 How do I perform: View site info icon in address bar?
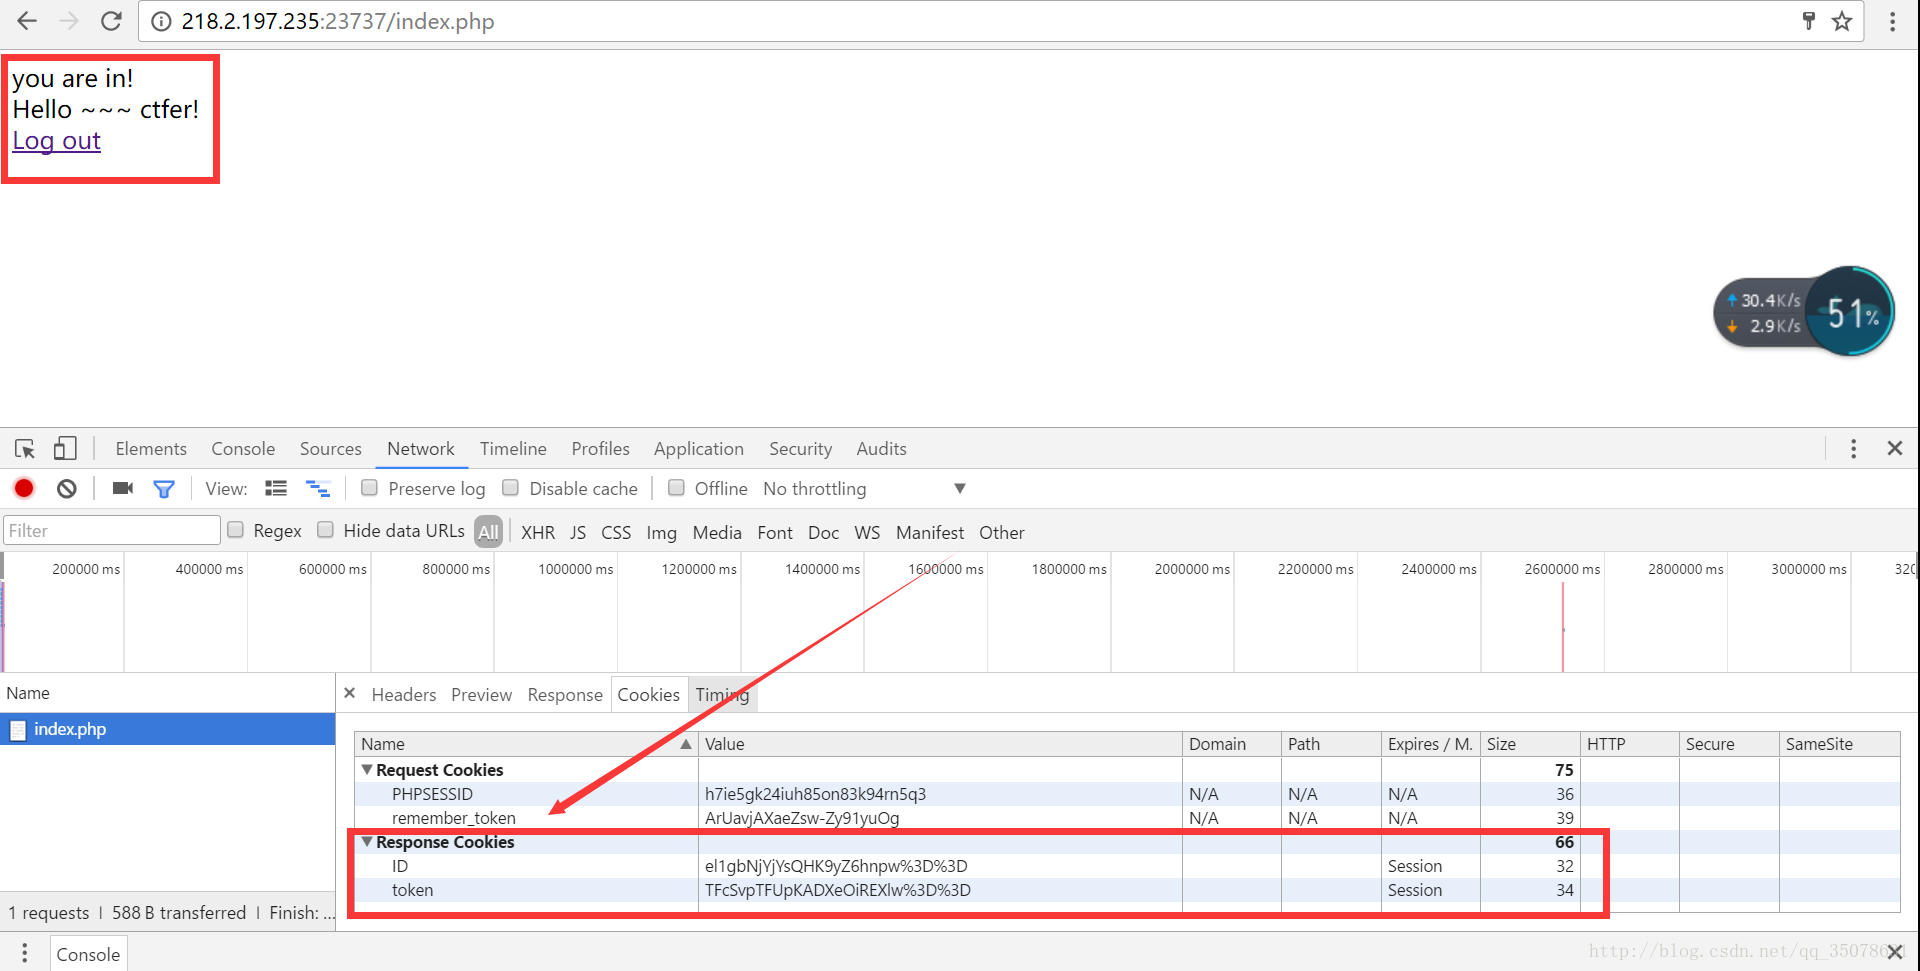[161, 21]
